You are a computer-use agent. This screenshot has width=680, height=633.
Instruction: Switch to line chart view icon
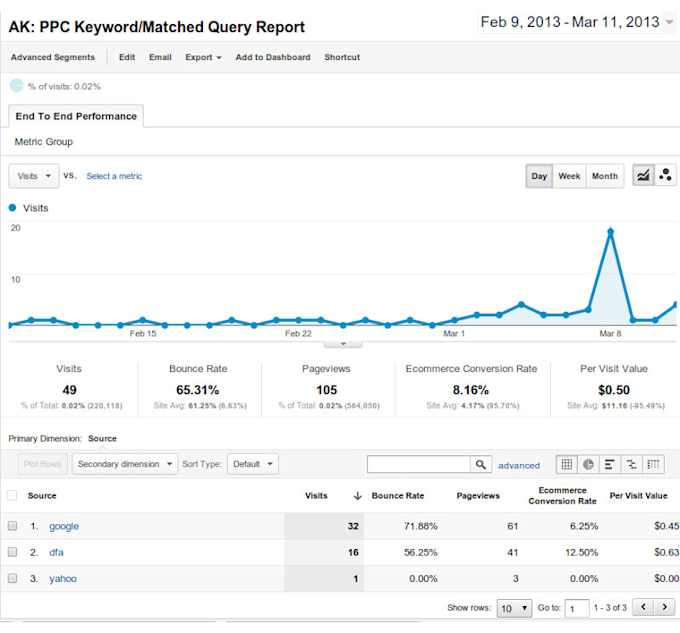[643, 176]
